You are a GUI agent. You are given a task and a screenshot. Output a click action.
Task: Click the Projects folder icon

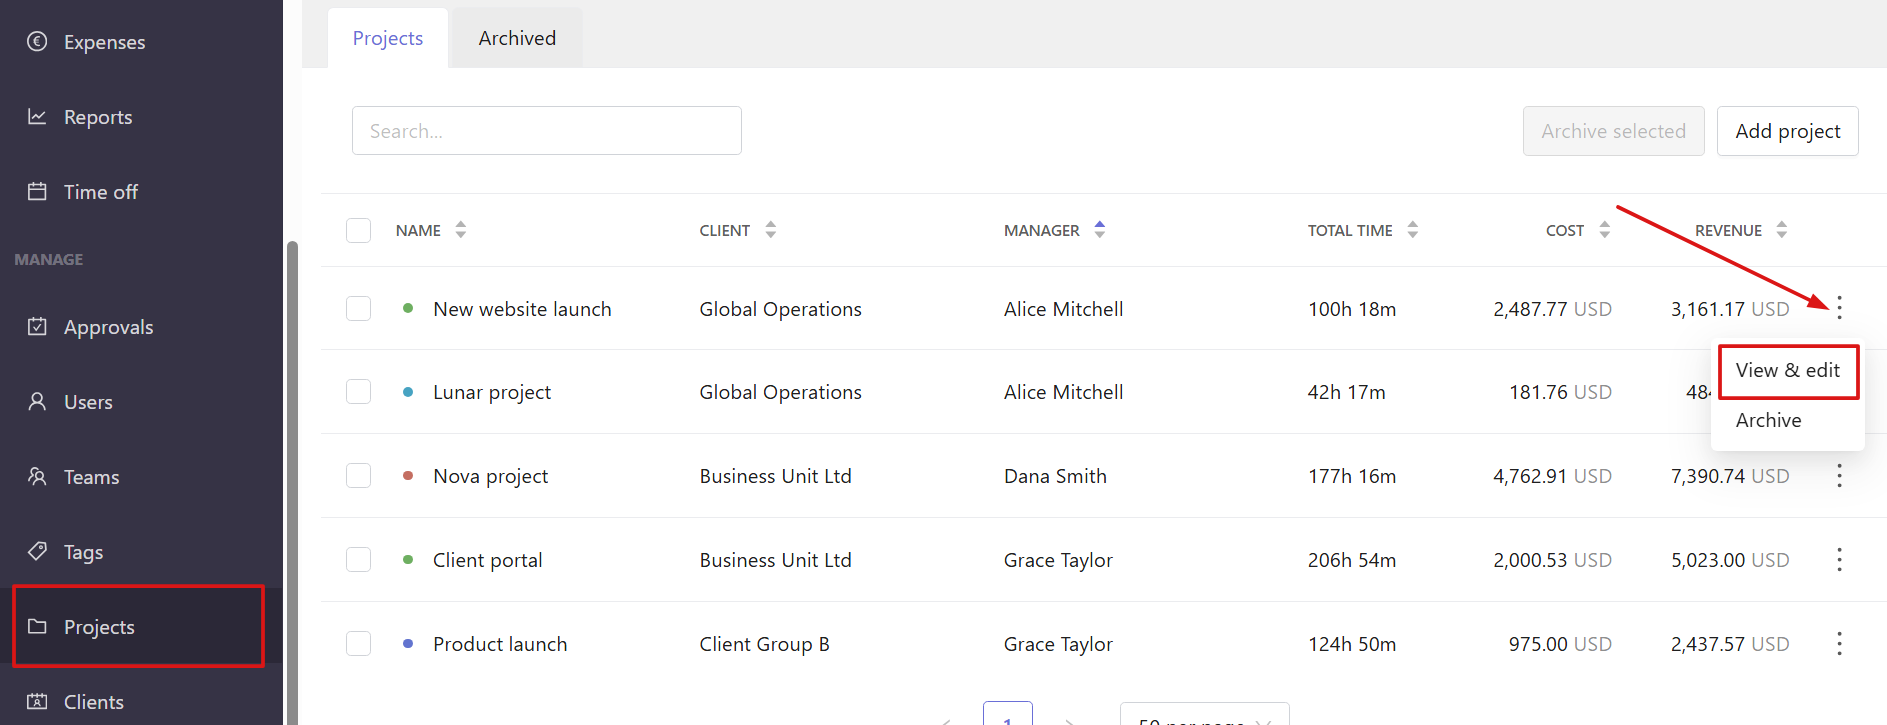pos(37,626)
